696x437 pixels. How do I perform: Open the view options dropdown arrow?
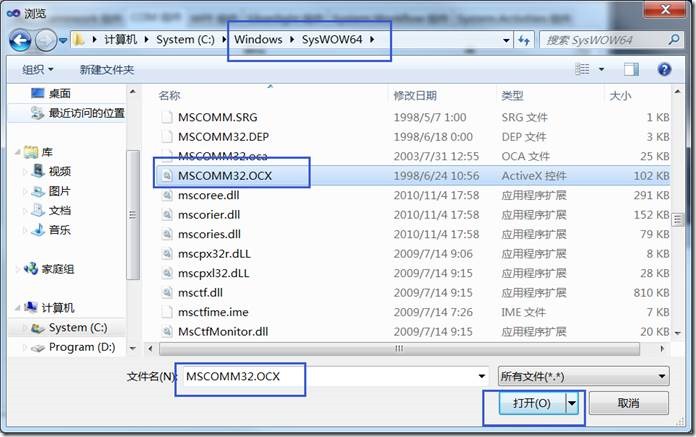[x=601, y=69]
